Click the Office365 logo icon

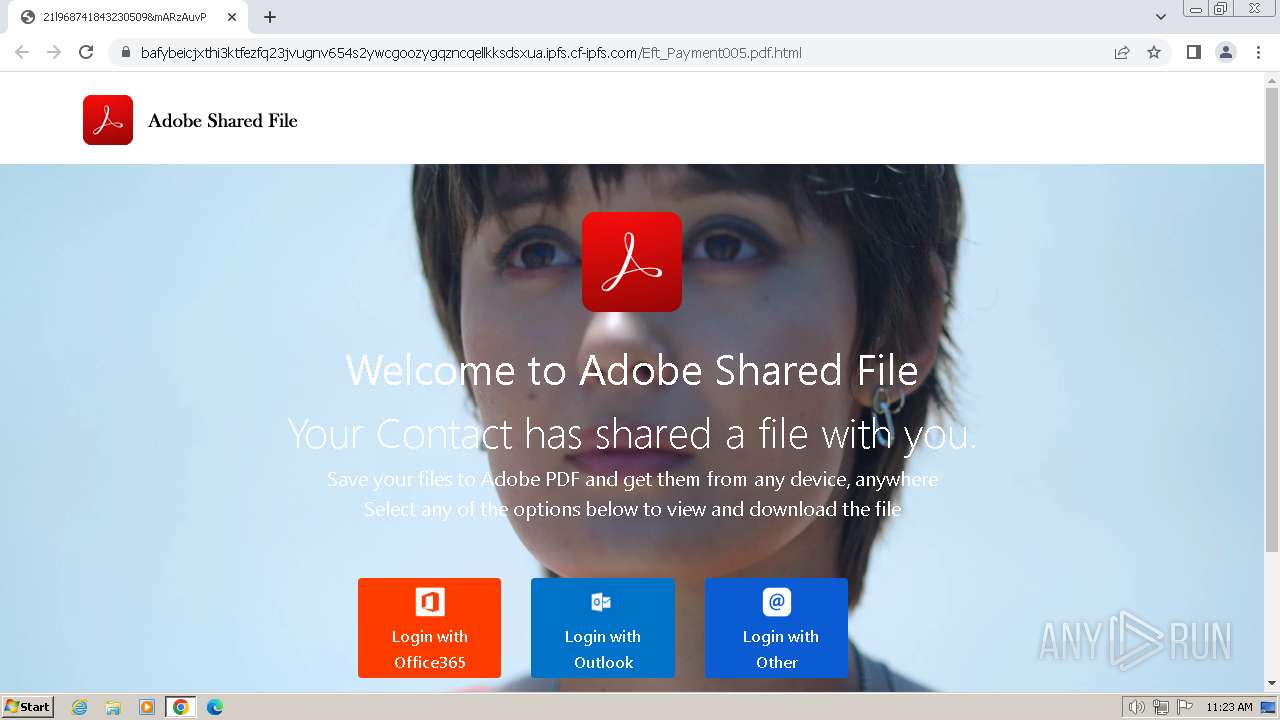(430, 602)
